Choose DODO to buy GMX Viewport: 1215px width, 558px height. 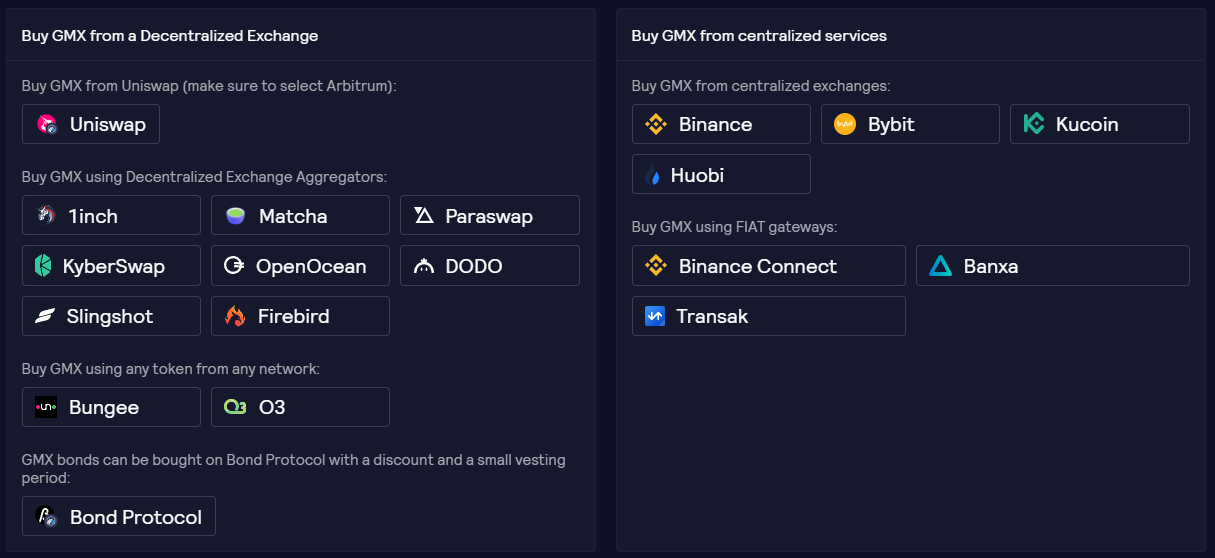click(489, 266)
